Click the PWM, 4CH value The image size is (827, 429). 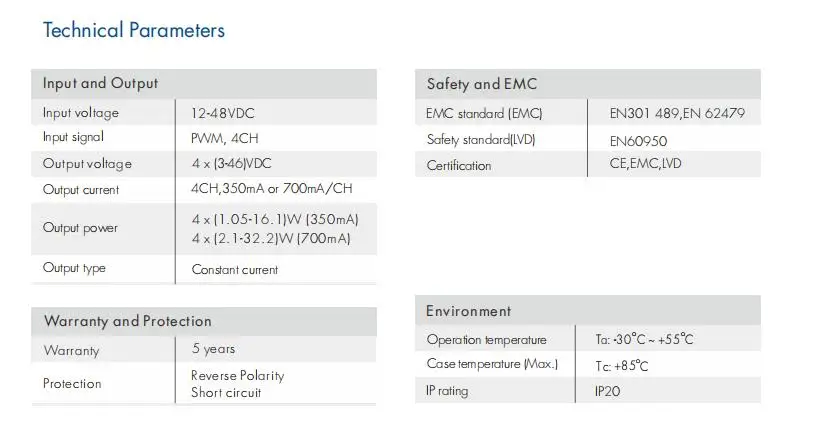tap(225, 138)
